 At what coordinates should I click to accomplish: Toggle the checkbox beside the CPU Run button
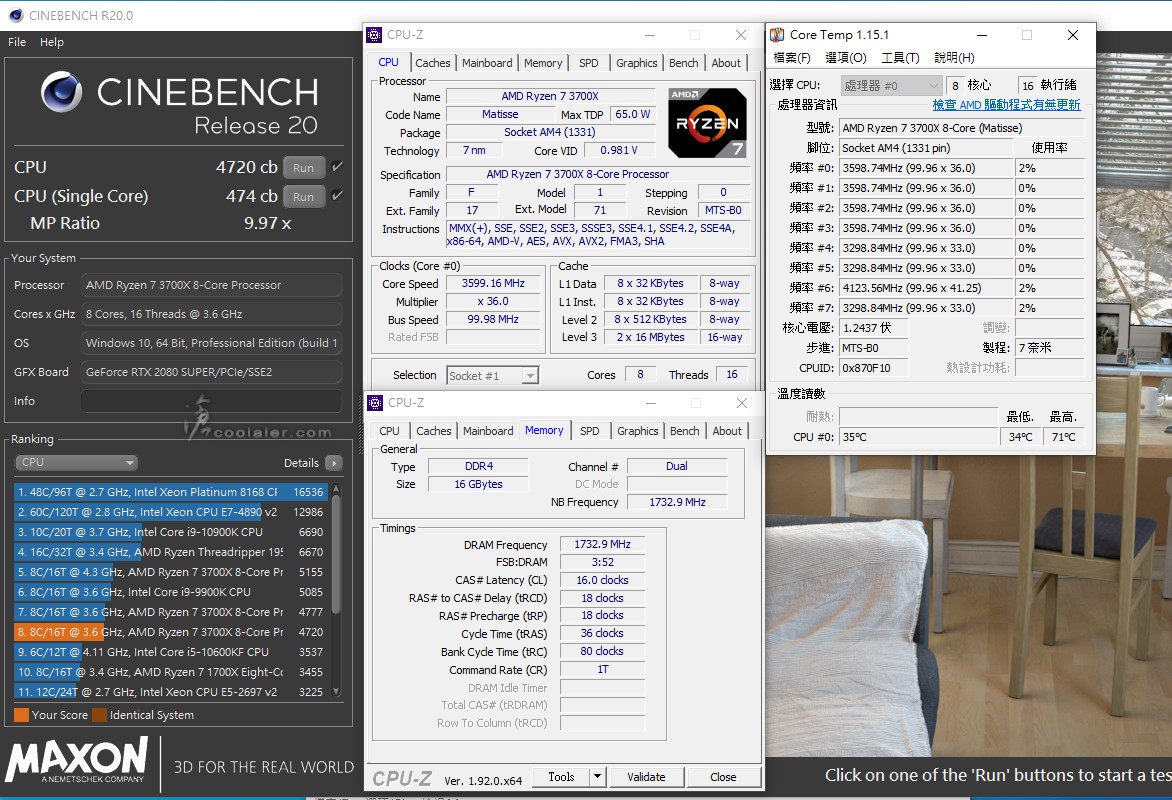click(337, 167)
